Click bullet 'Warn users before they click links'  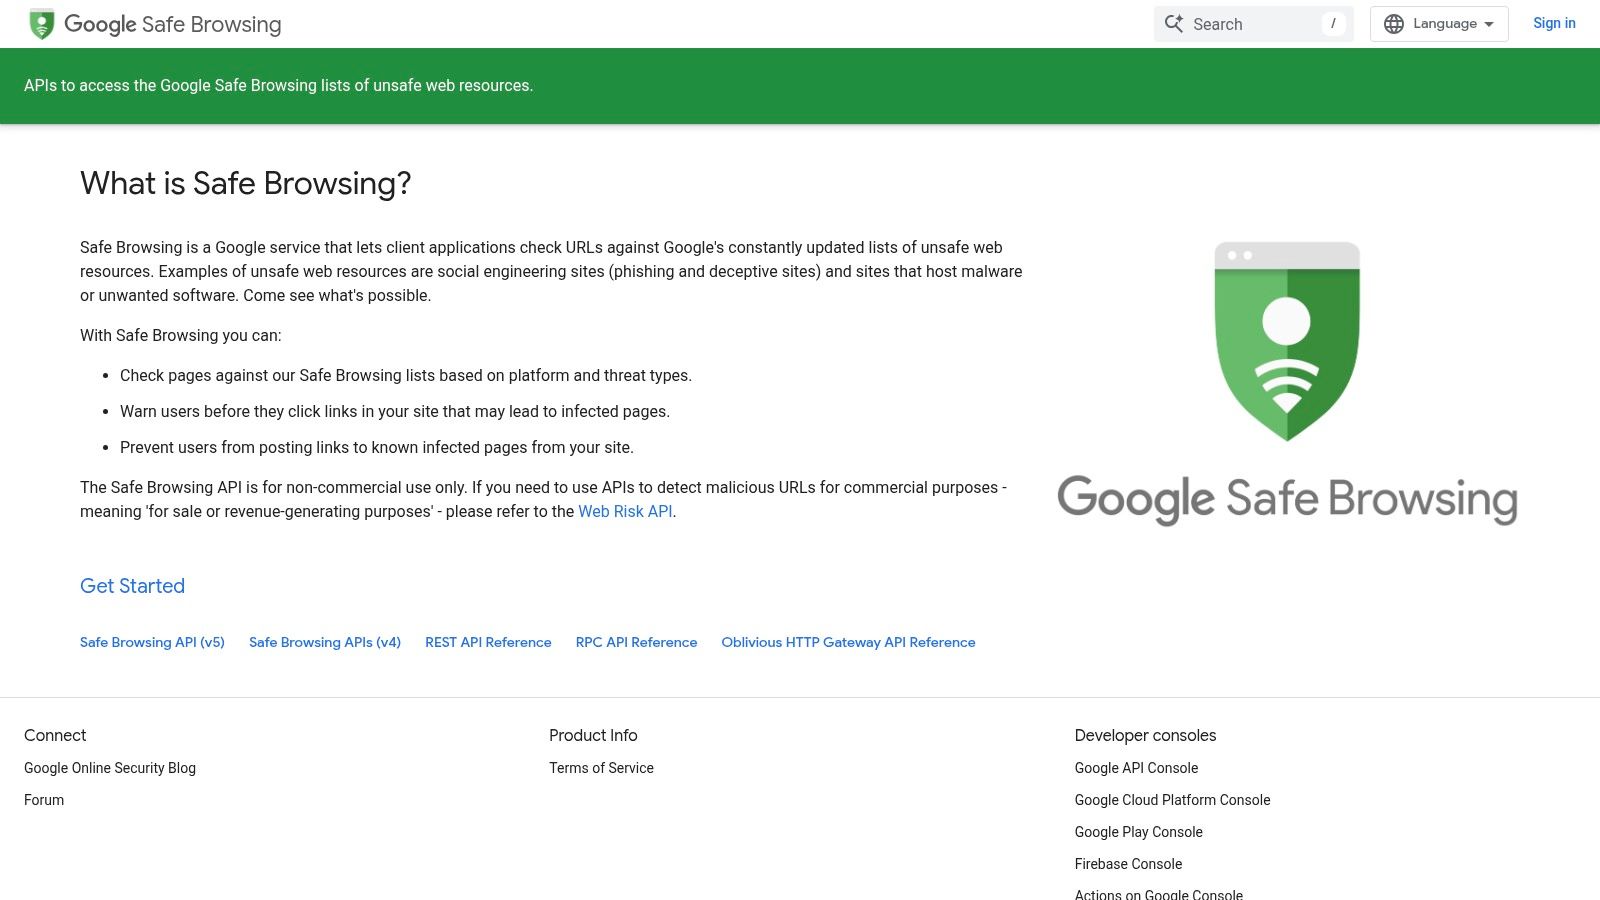(x=395, y=411)
